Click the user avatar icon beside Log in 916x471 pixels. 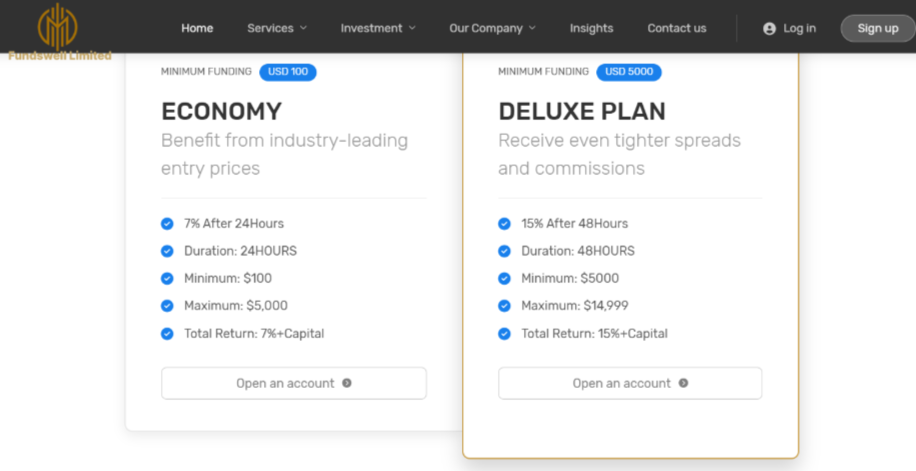[769, 28]
